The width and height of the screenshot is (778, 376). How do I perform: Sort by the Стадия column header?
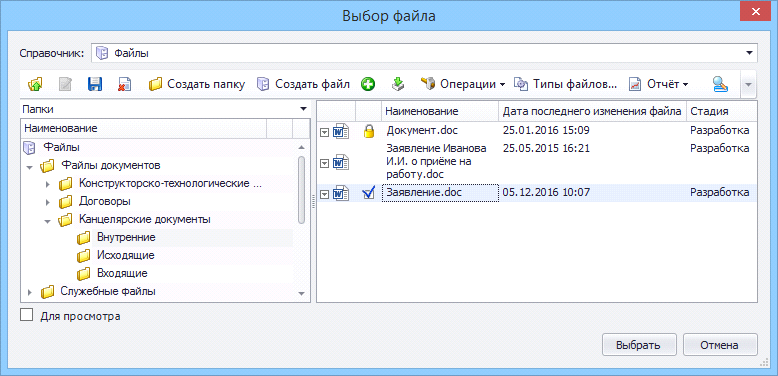722,111
